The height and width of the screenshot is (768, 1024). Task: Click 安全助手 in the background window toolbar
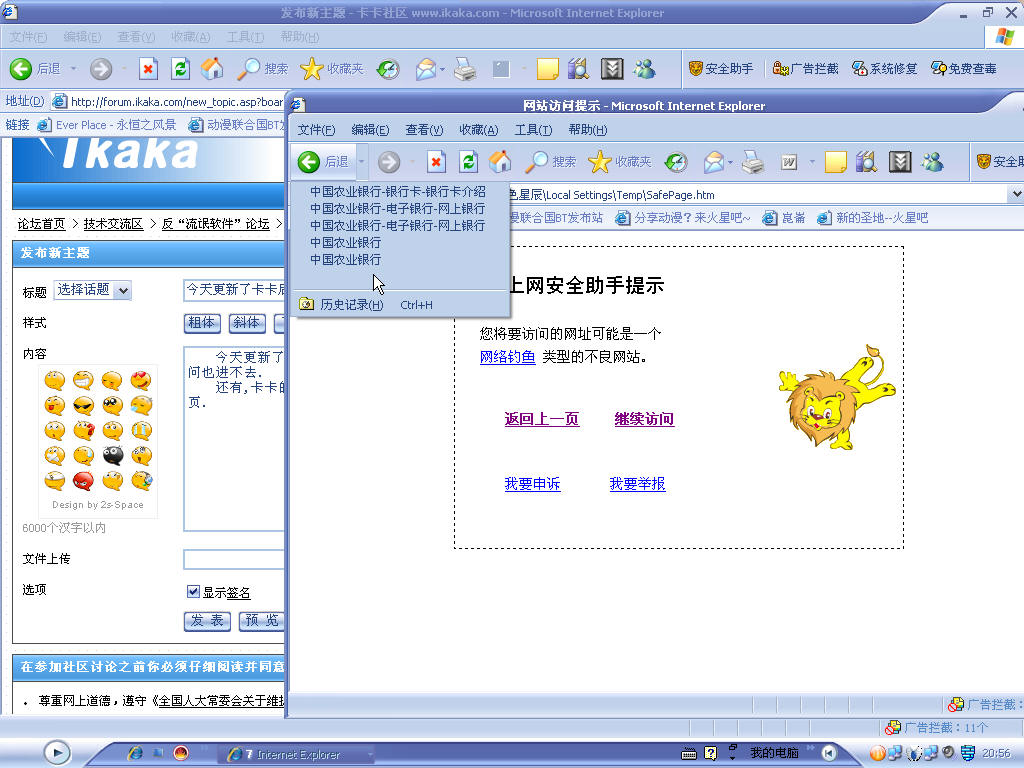tap(721, 69)
